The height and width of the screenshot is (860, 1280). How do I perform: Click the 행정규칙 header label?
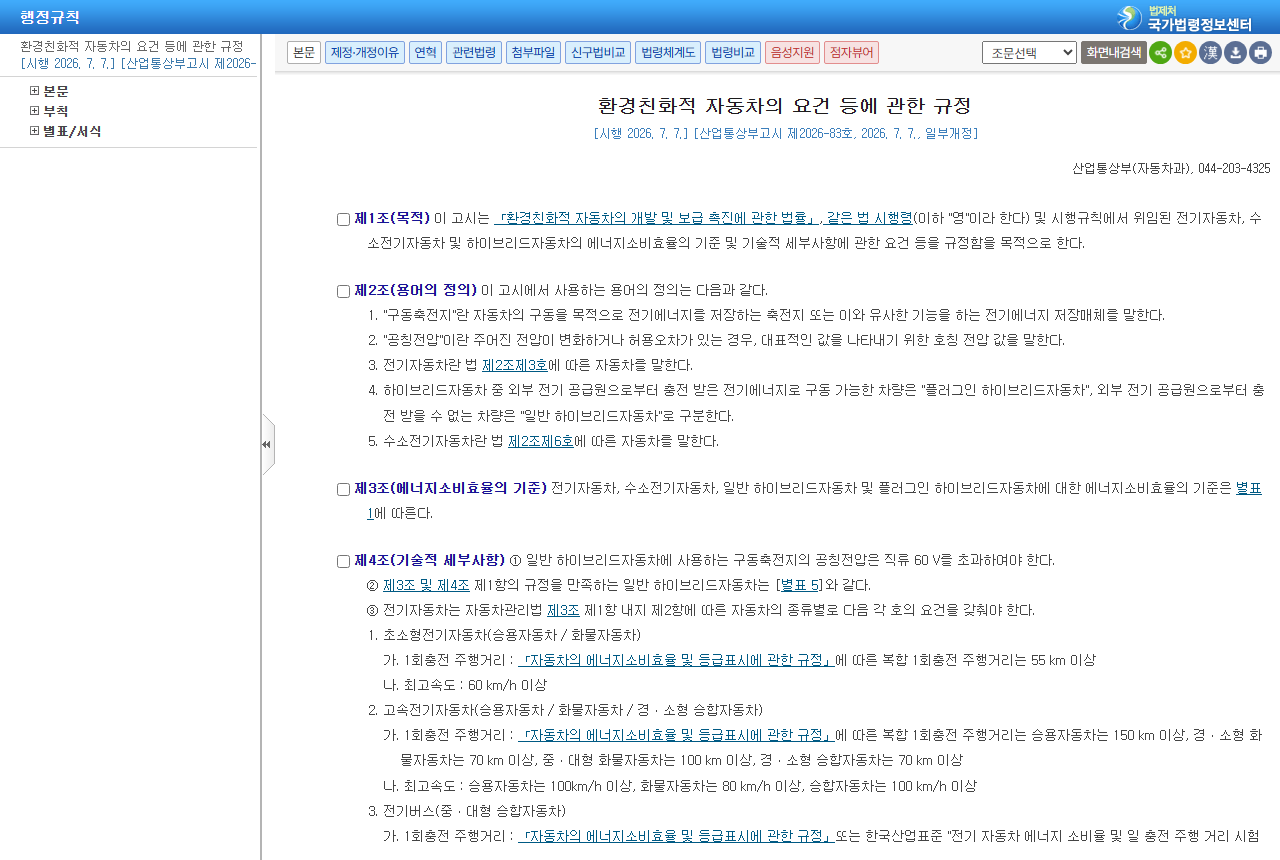(50, 18)
